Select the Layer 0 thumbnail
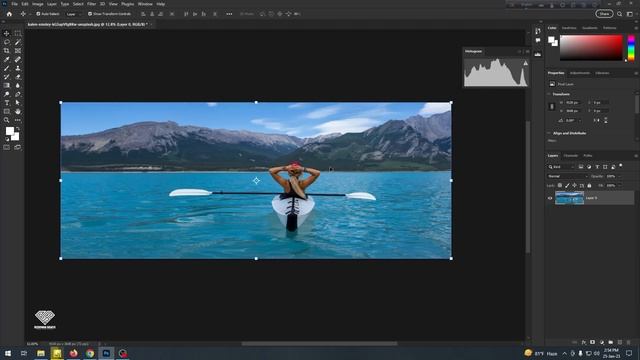640x360 pixels. tap(569, 198)
